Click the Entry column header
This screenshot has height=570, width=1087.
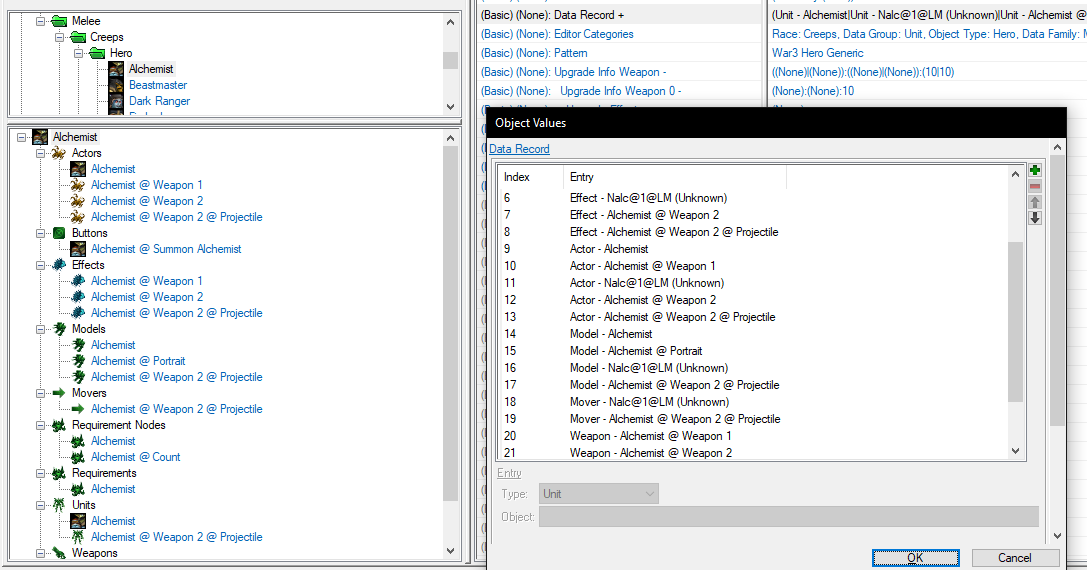[675, 177]
